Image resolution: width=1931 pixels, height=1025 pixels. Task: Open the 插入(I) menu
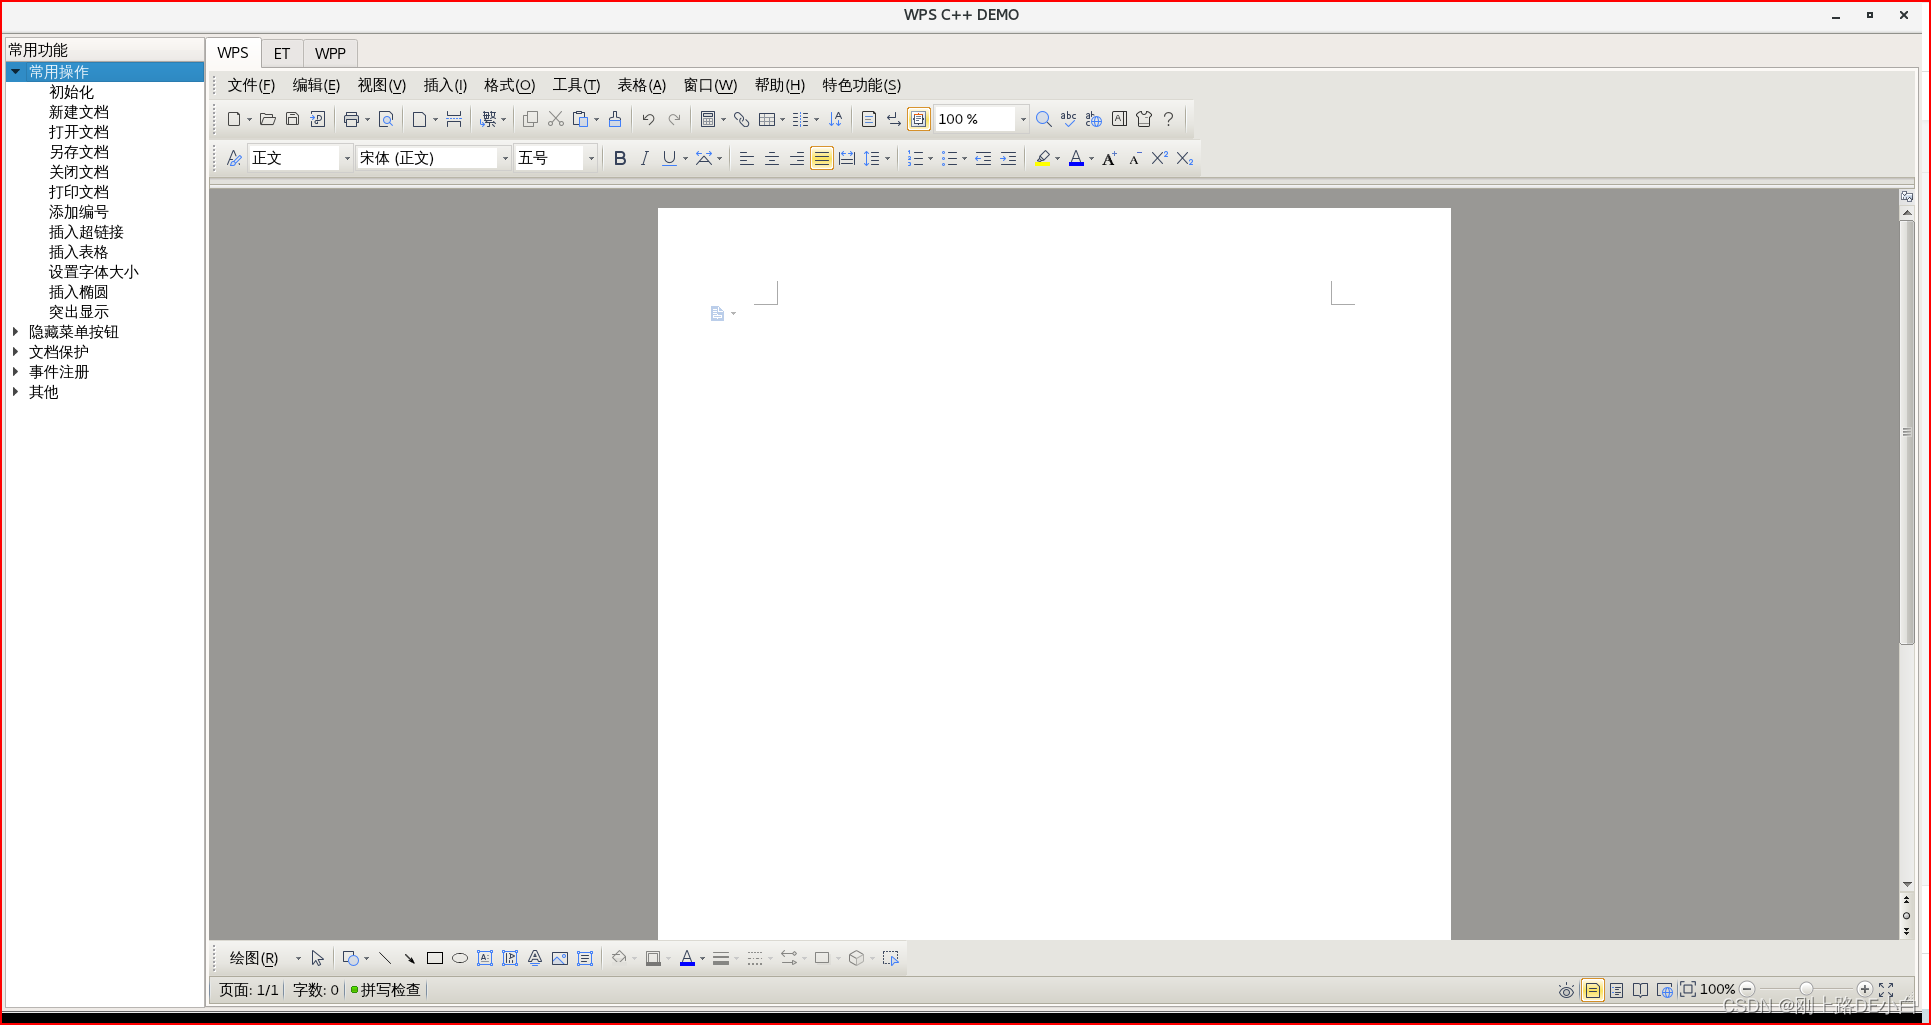pos(445,85)
